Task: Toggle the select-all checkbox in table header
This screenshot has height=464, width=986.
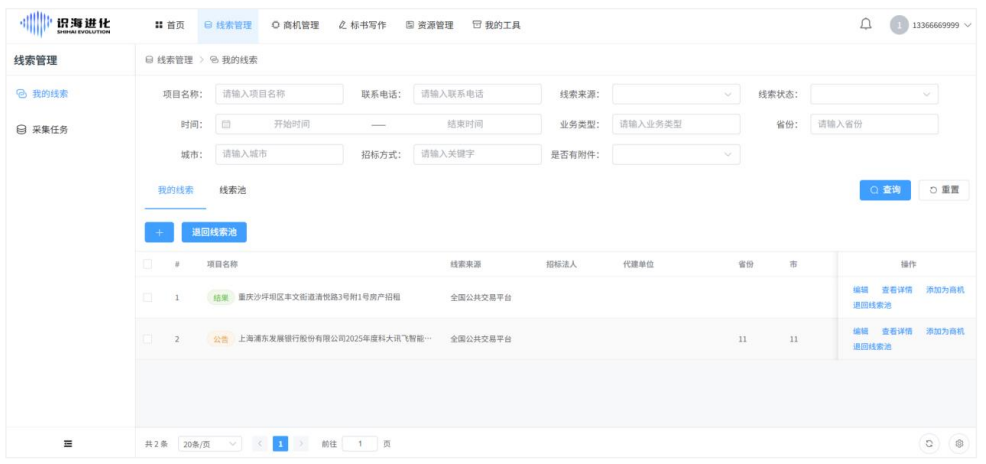Action: (x=148, y=264)
